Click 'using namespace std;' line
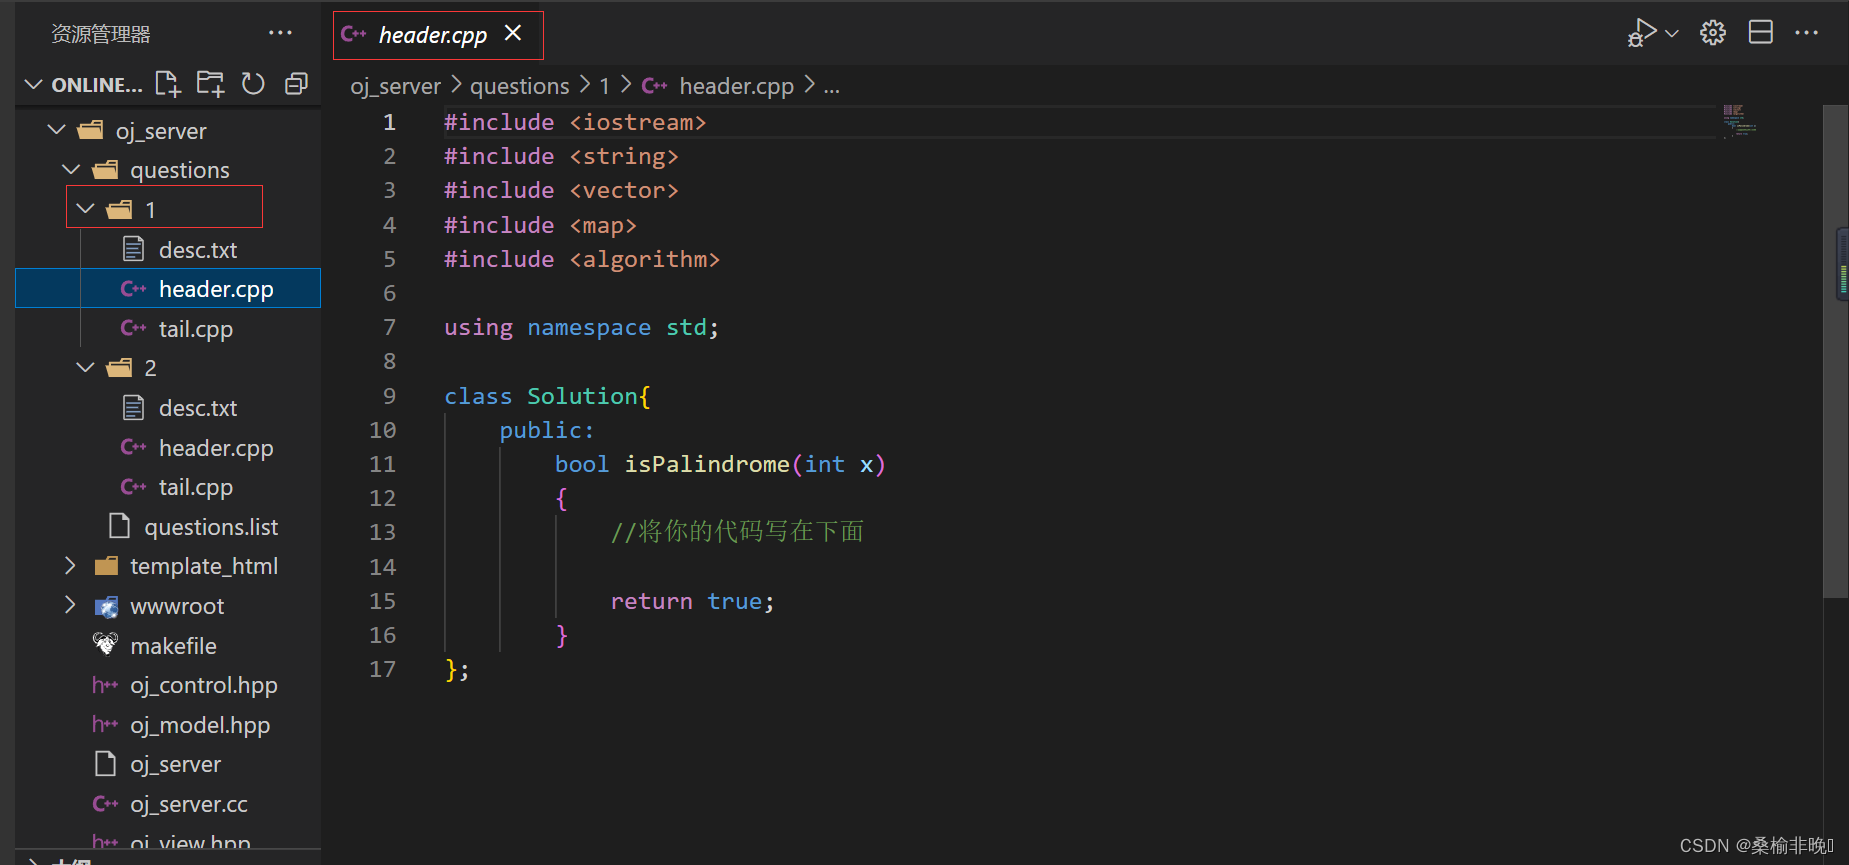Screen dimensions: 1849x865 581,327
